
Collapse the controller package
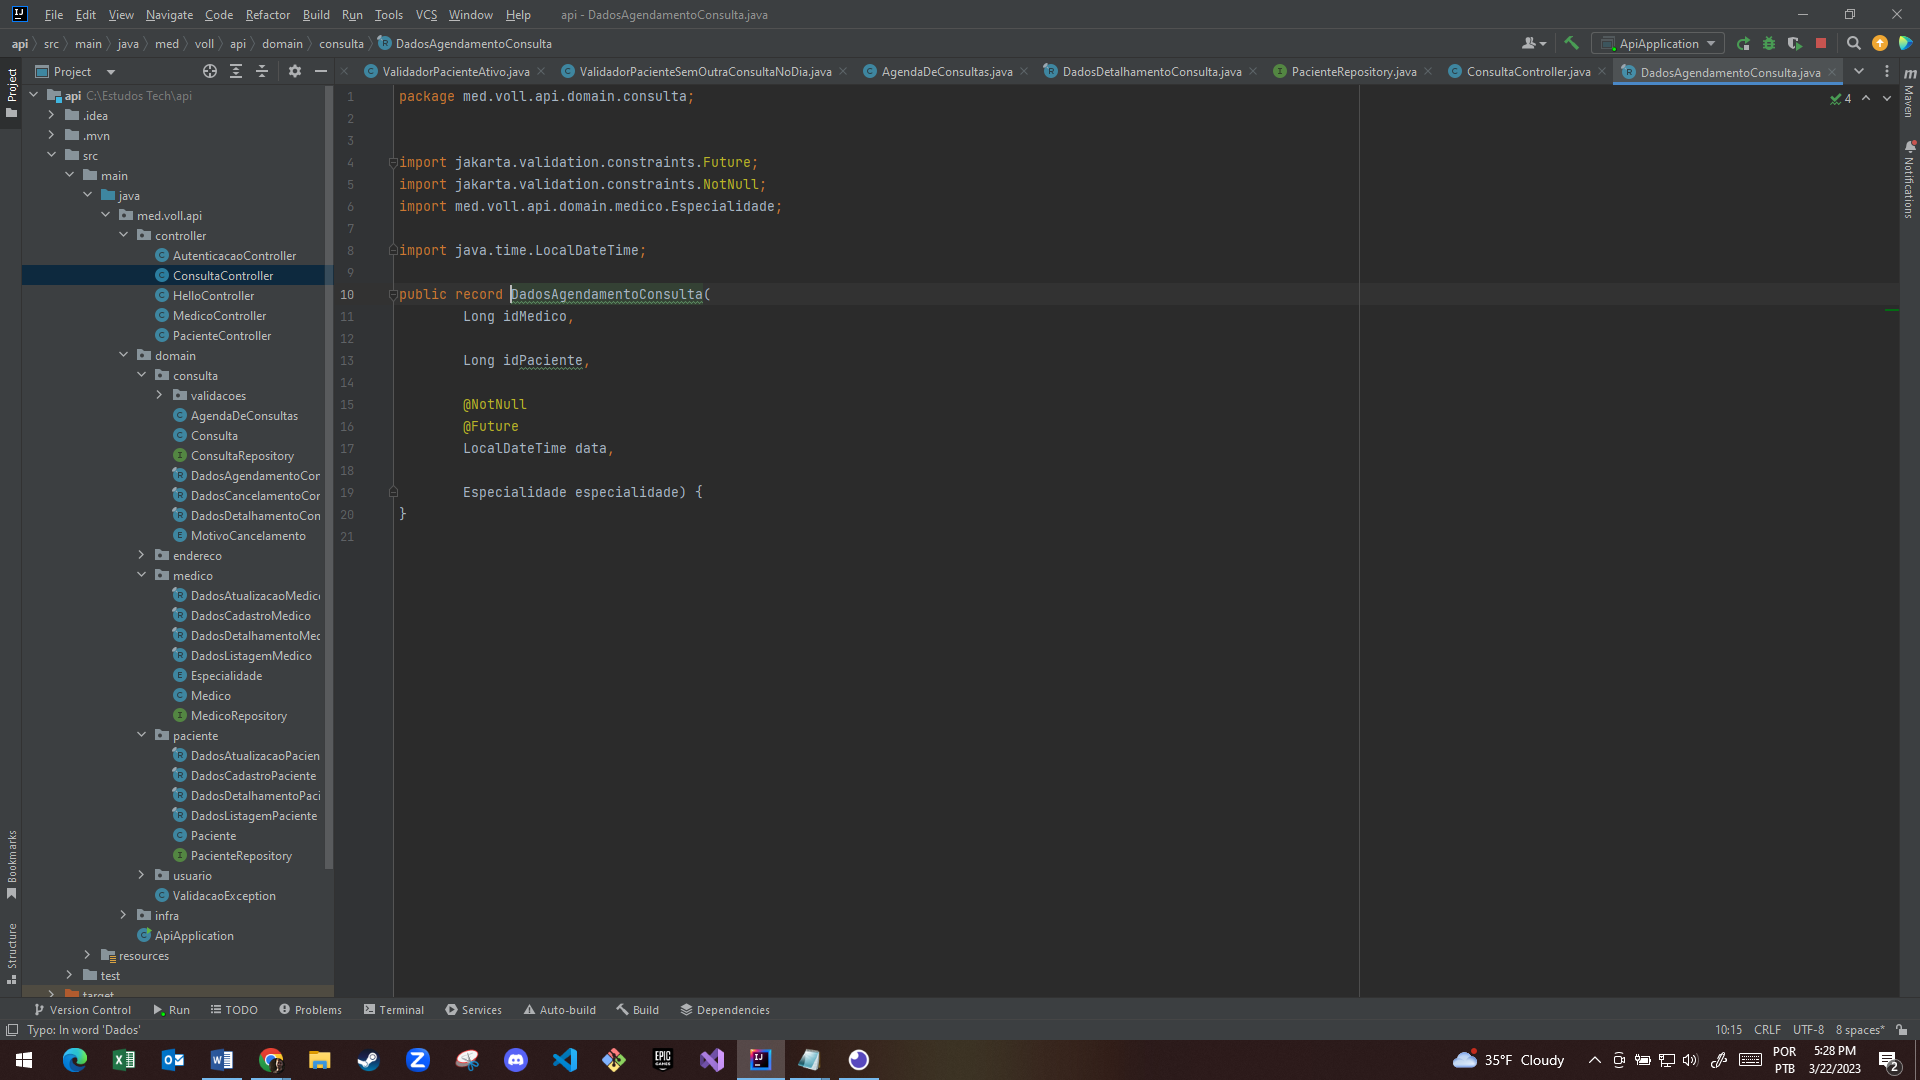(123, 235)
